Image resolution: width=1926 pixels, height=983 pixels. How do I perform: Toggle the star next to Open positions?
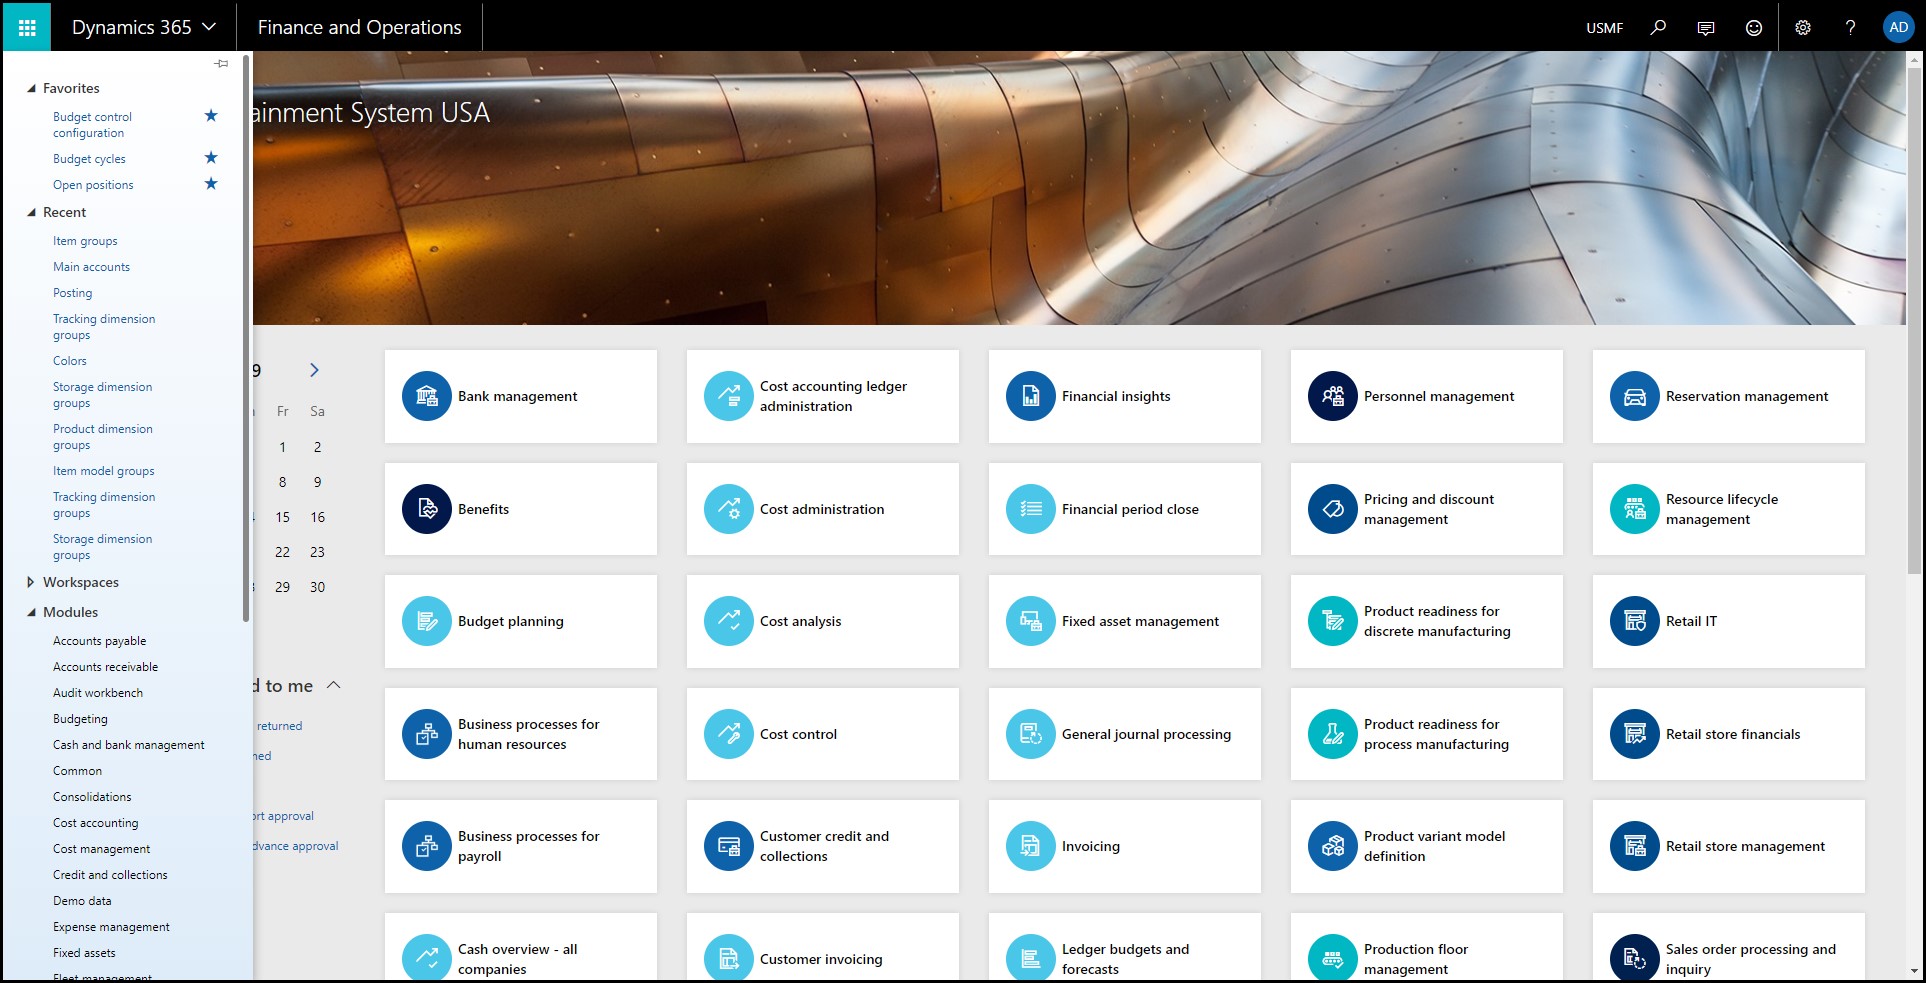[x=211, y=183]
